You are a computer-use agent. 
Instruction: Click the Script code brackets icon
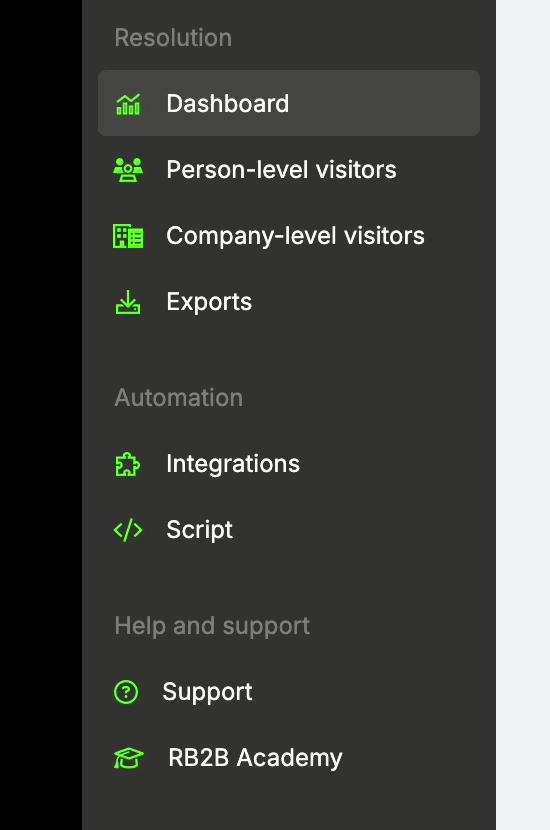pyautogui.click(x=128, y=530)
